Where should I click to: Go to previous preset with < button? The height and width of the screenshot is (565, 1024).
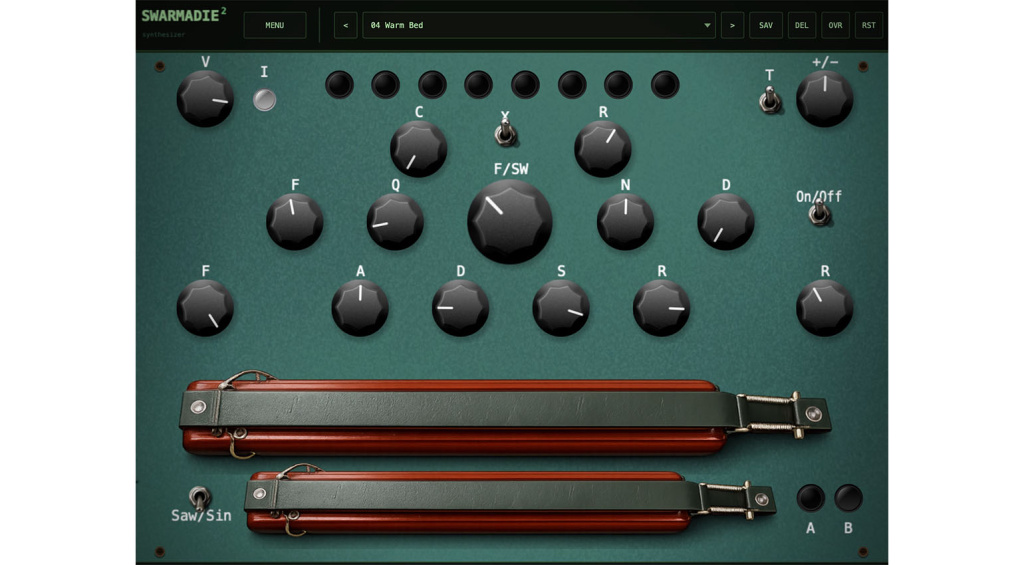pyautogui.click(x=345, y=25)
